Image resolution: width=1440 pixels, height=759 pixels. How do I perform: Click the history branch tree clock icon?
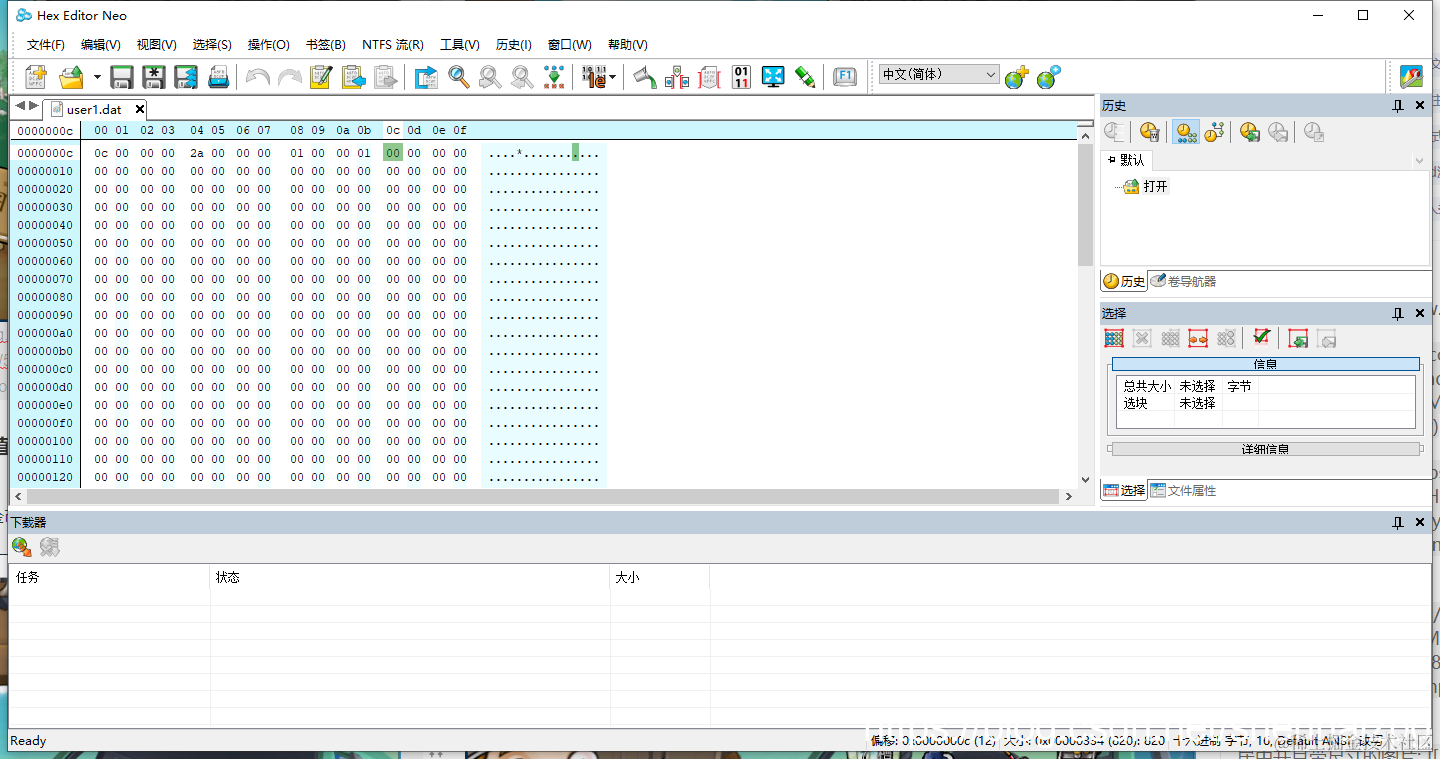[1215, 132]
